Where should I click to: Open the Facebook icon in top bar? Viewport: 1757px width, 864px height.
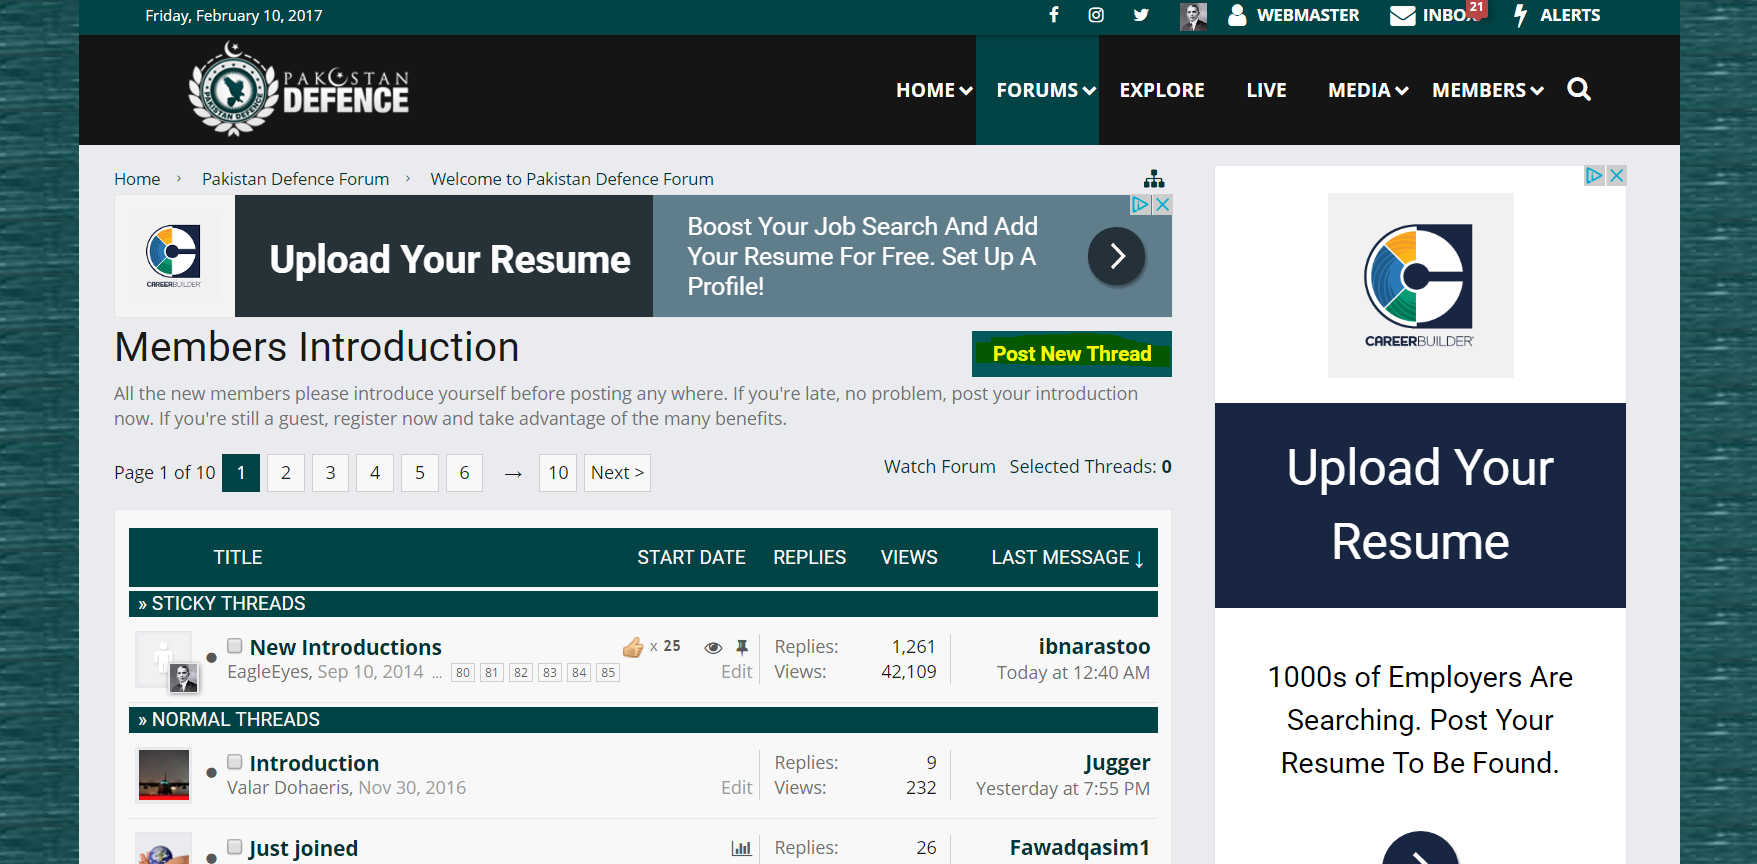tap(1054, 15)
